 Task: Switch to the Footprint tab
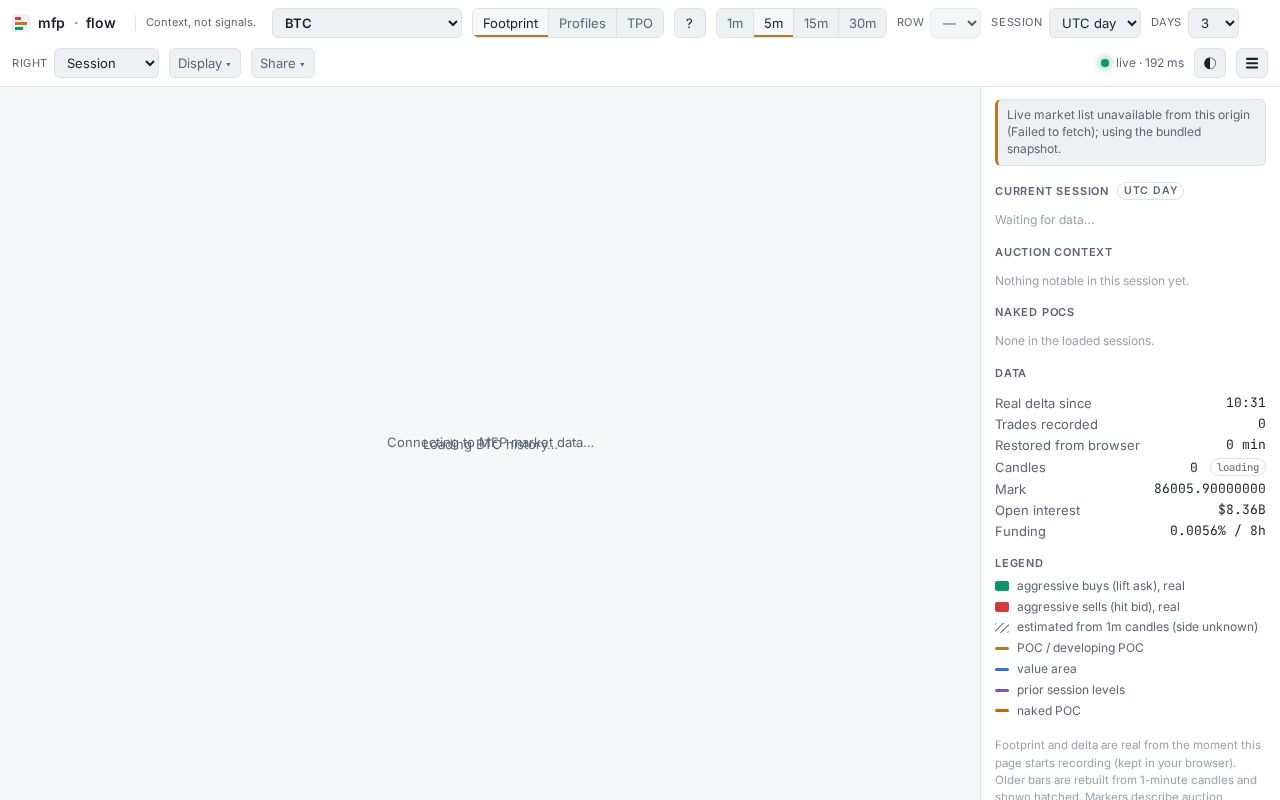tap(510, 23)
